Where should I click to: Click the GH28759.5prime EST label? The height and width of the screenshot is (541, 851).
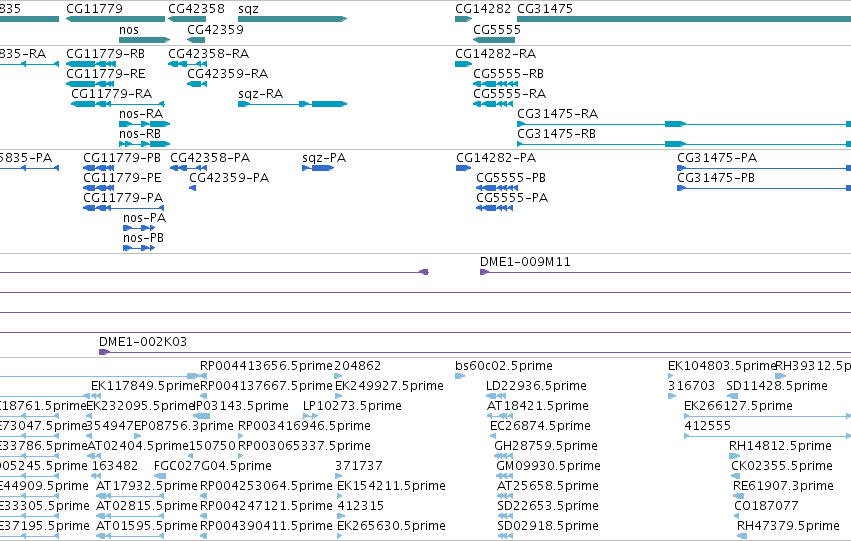click(546, 446)
